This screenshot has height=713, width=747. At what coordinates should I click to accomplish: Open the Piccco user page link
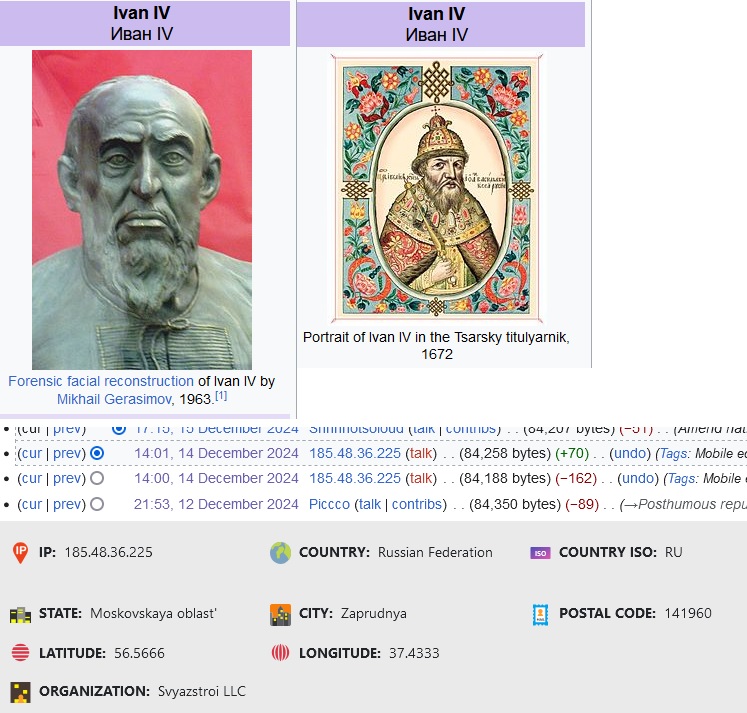click(329, 504)
